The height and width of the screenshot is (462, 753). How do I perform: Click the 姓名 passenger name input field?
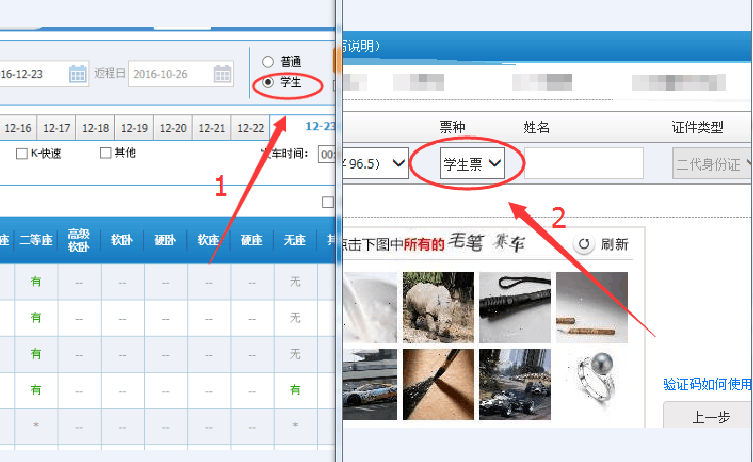(x=584, y=163)
